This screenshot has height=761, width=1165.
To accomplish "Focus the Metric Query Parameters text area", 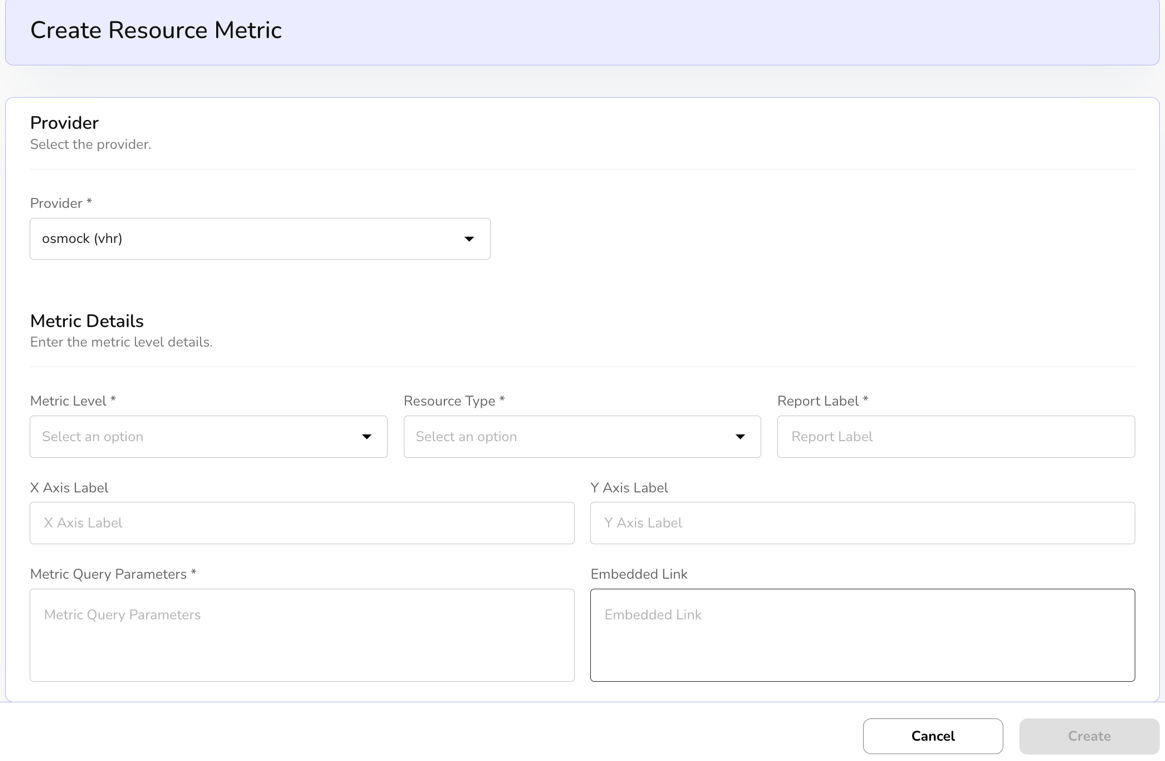I will pyautogui.click(x=302, y=635).
